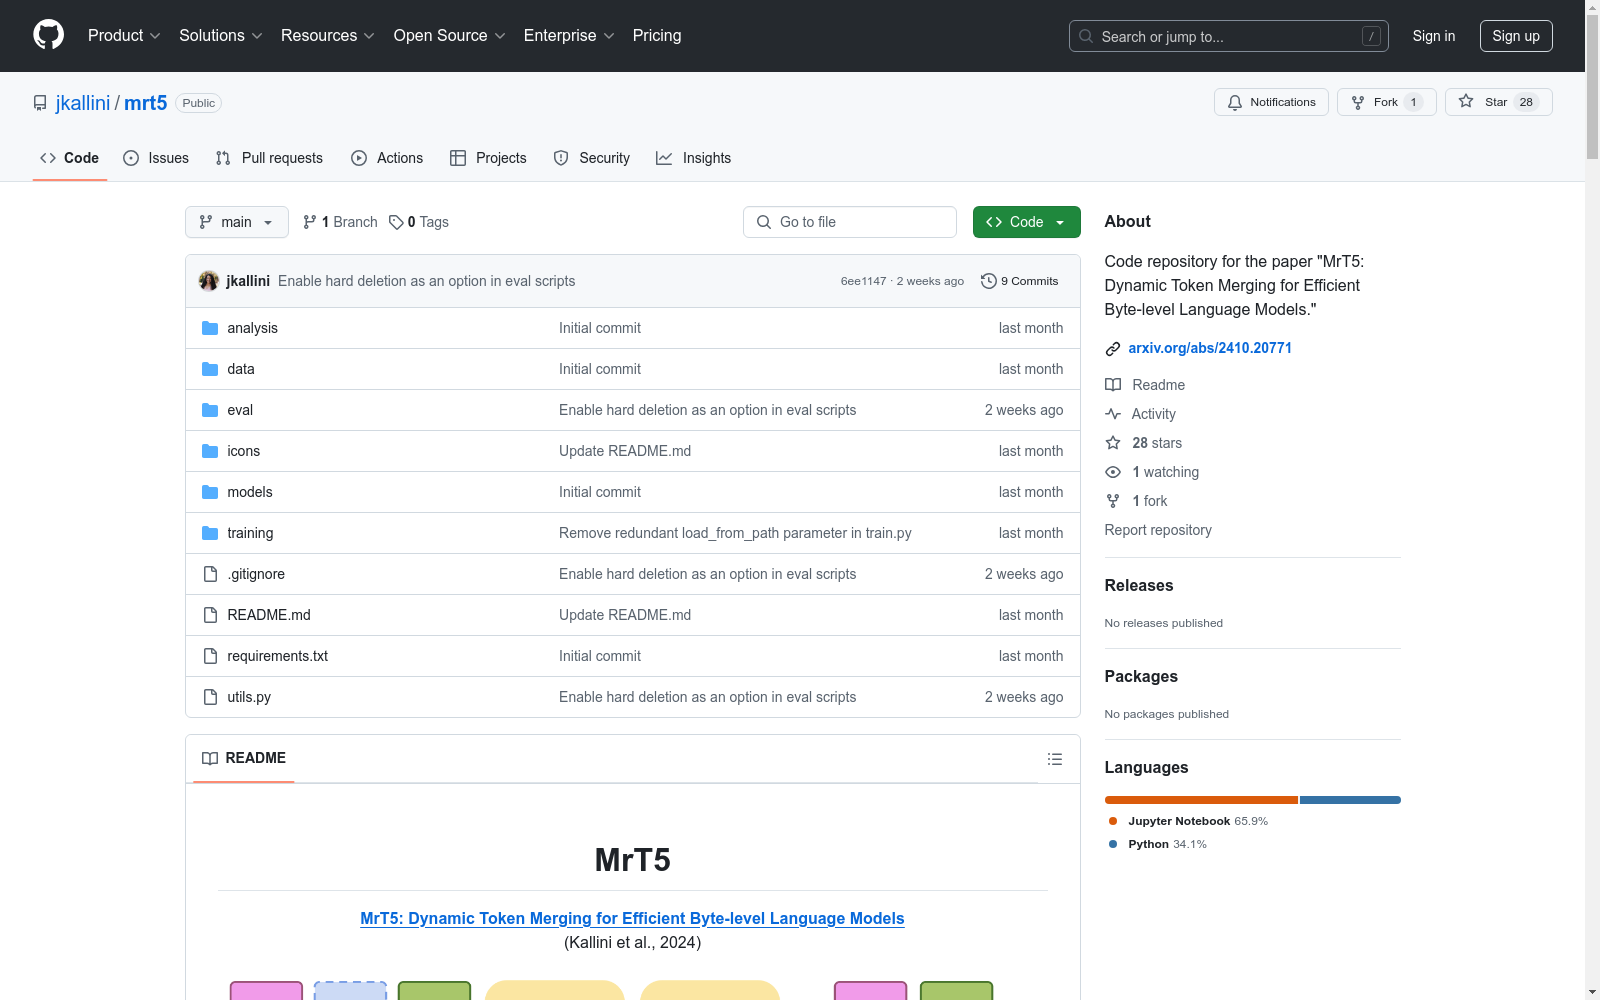Viewport: 1600px width, 1000px height.
Task: View the 9 Commits history
Action: pos(1020,281)
